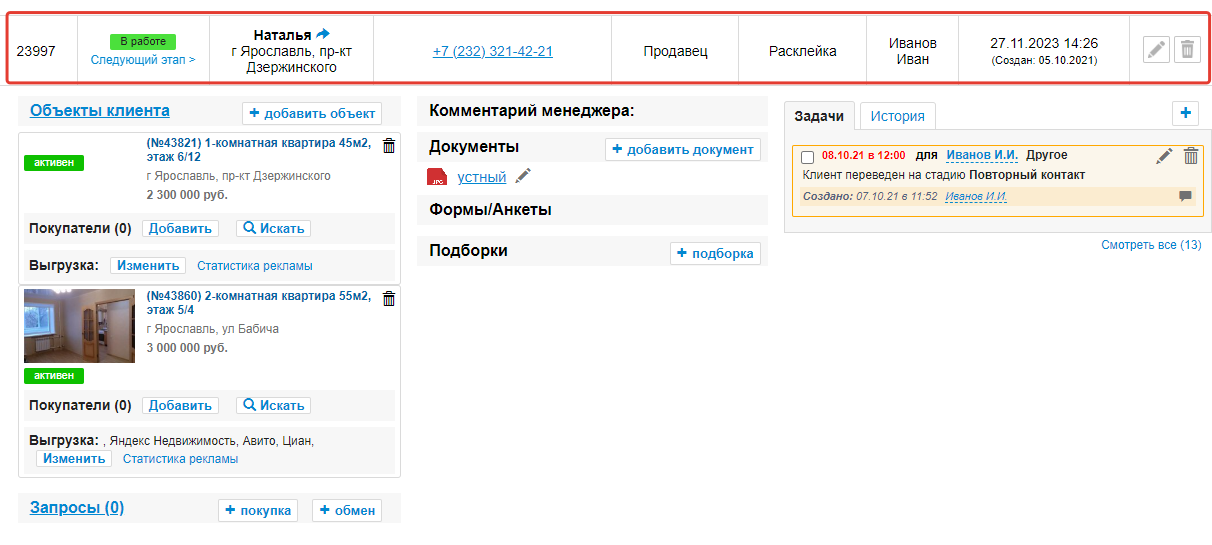
Task: Open Объекты клиента section heading
Action: (100, 111)
